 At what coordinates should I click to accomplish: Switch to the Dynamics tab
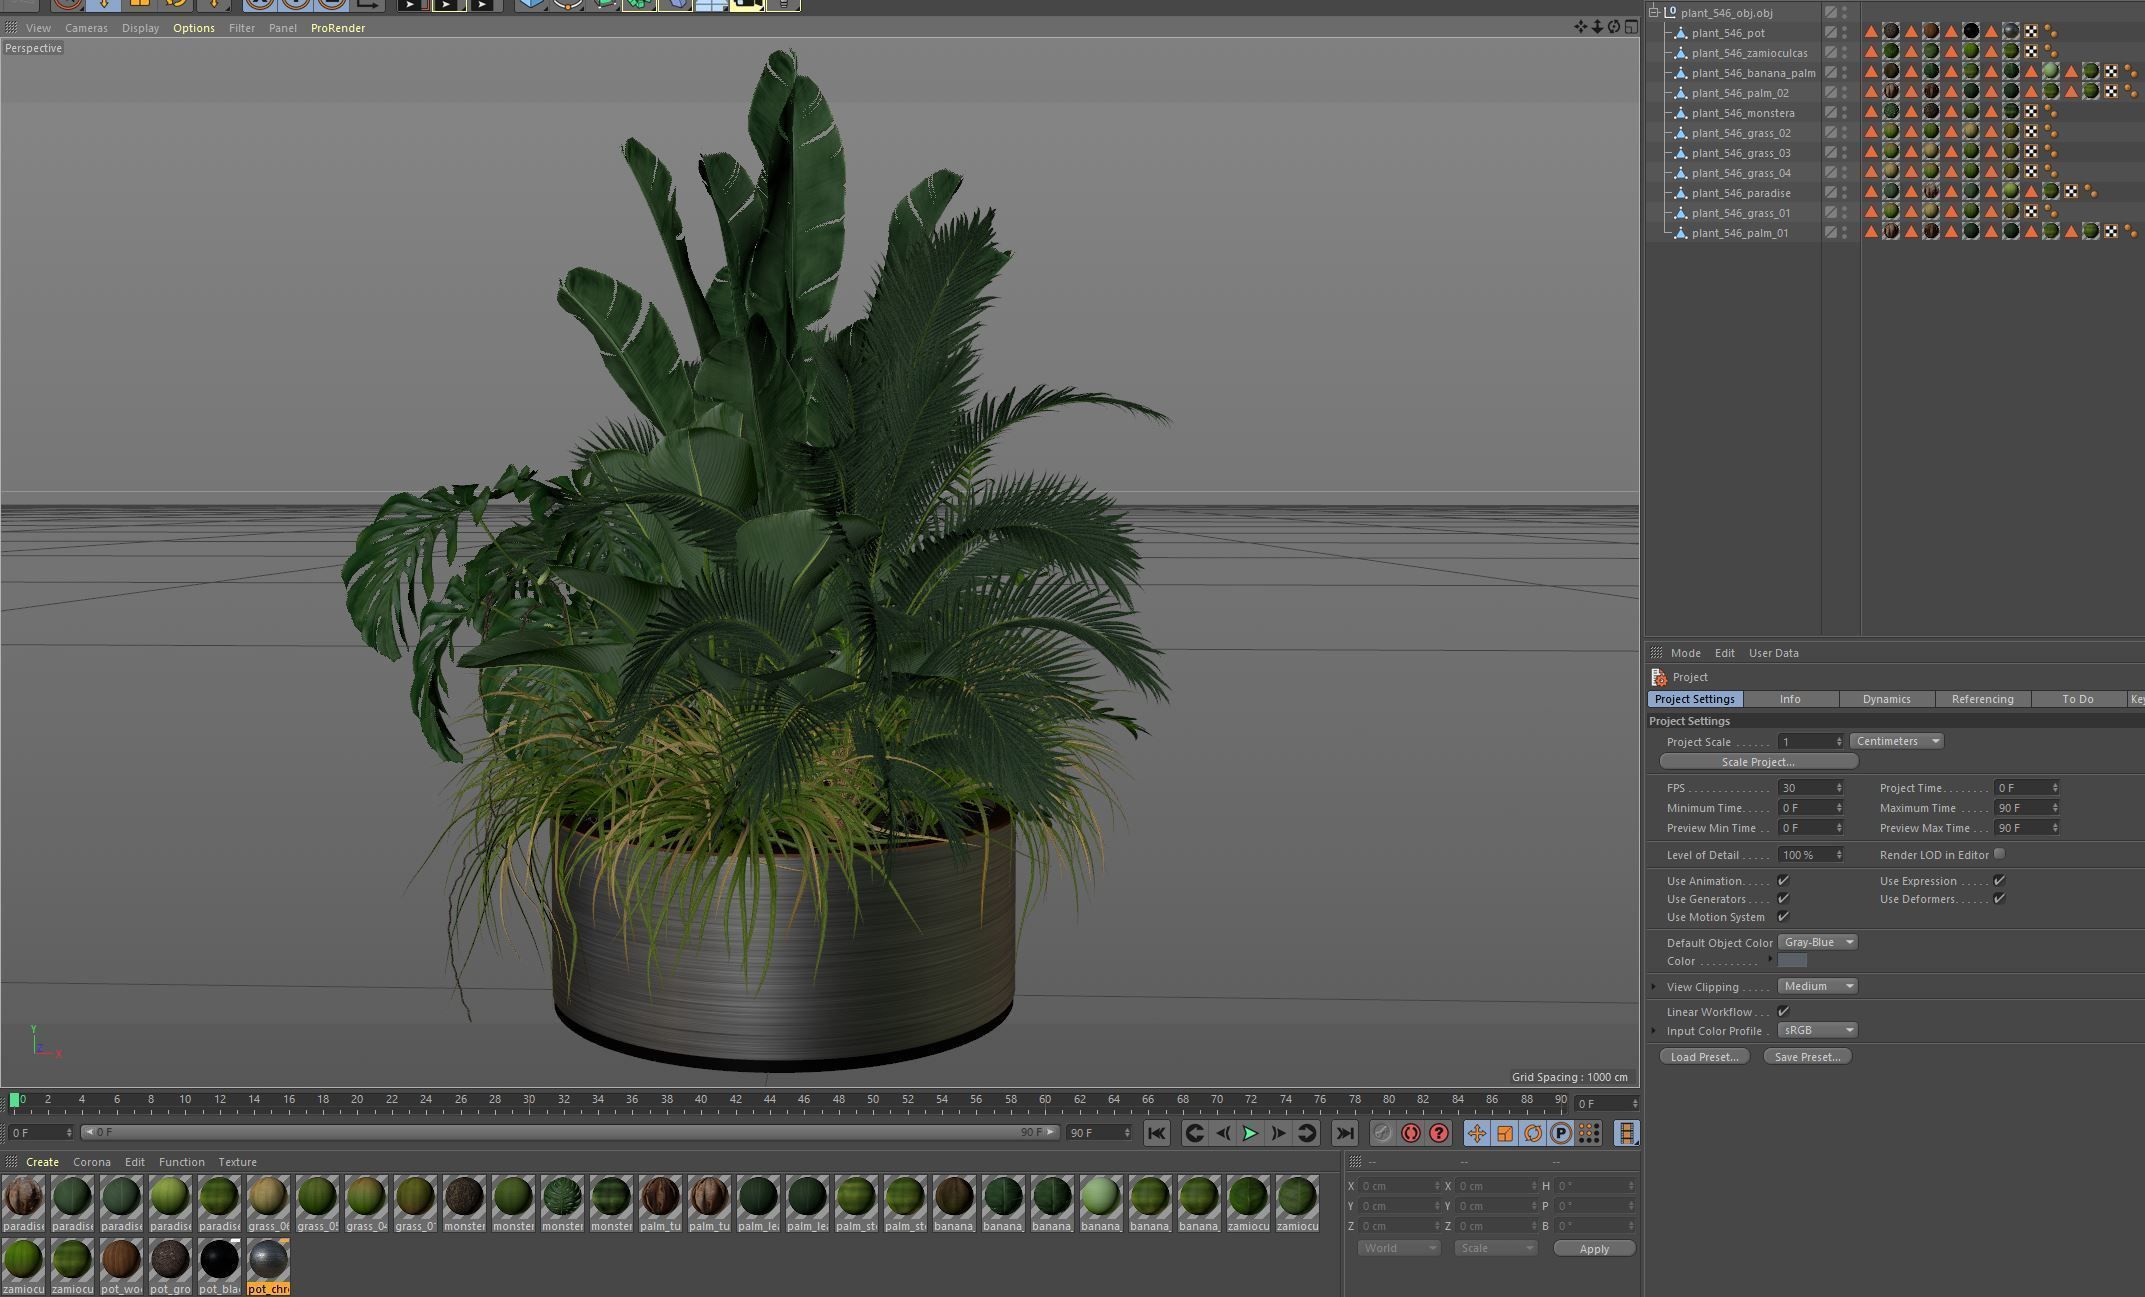point(1886,699)
